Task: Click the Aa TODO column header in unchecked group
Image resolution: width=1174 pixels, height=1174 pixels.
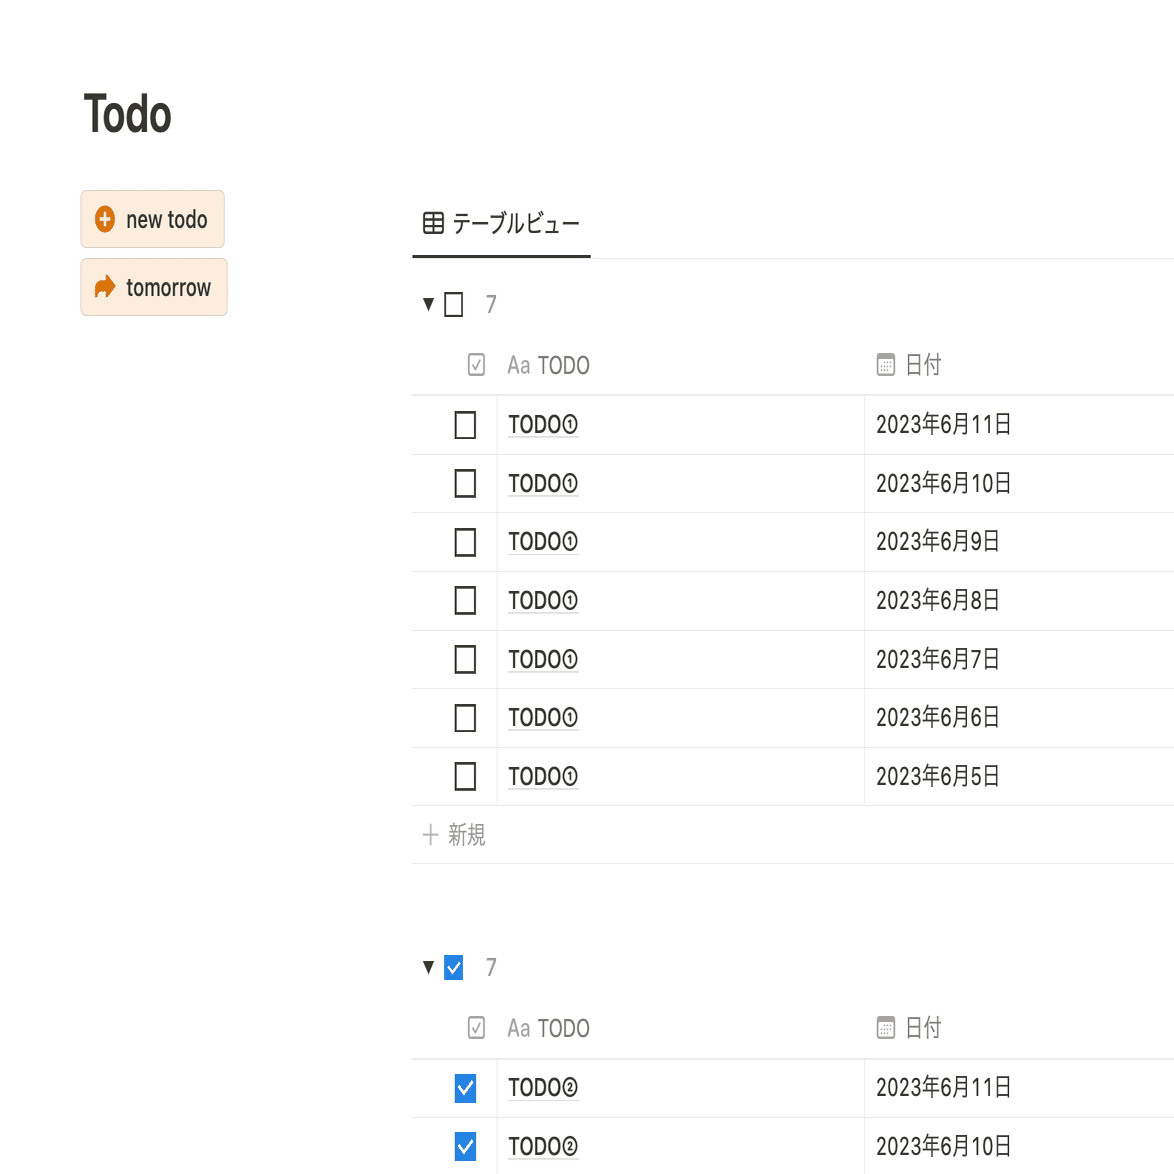Action: pos(548,365)
